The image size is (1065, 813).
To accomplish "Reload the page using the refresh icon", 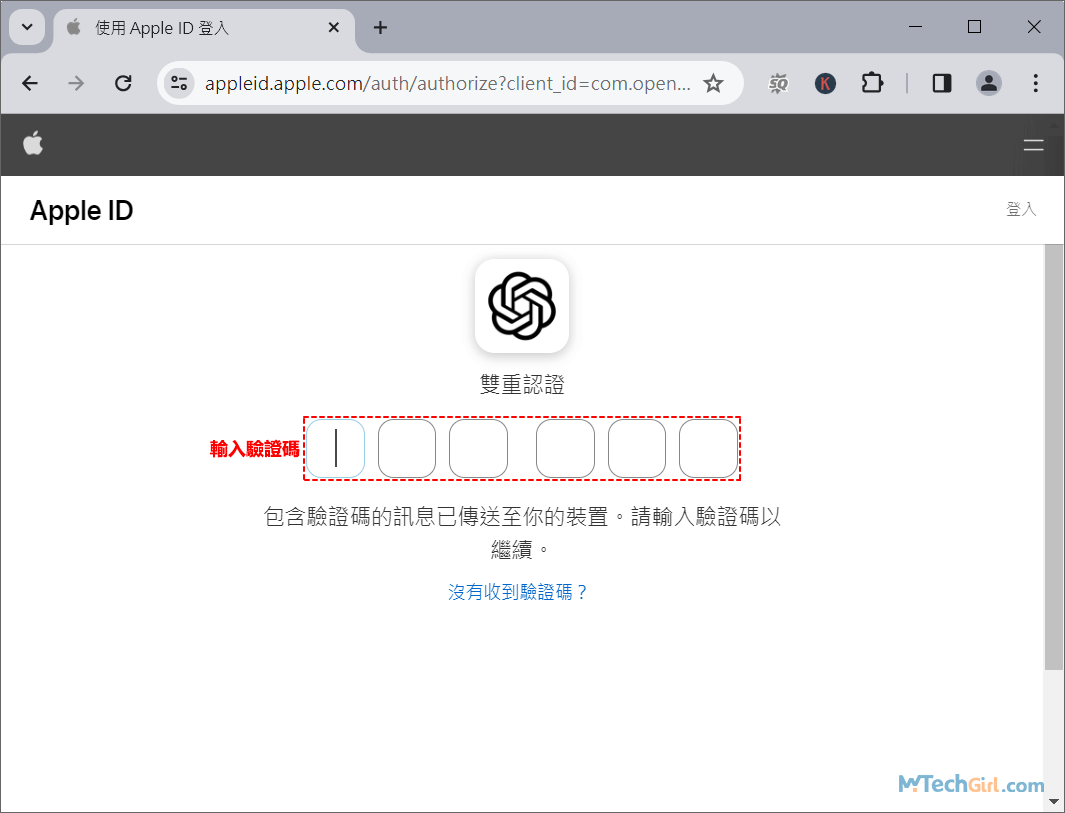I will point(123,83).
